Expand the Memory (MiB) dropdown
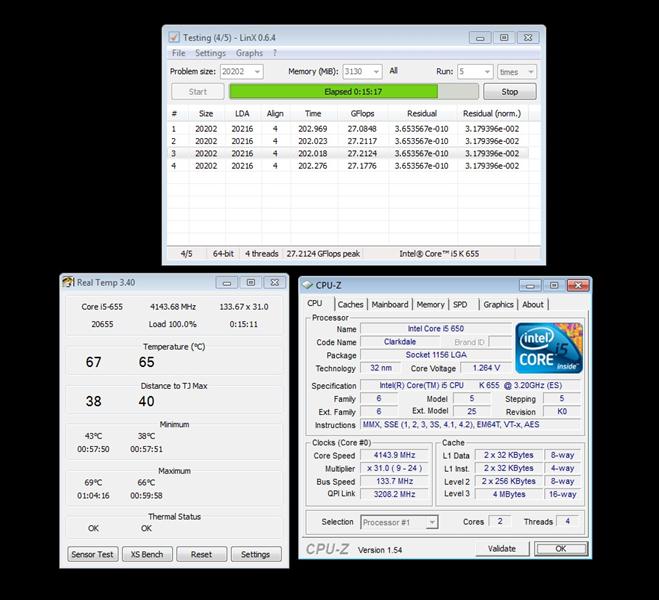Viewport: 659px width, 600px height. click(375, 72)
